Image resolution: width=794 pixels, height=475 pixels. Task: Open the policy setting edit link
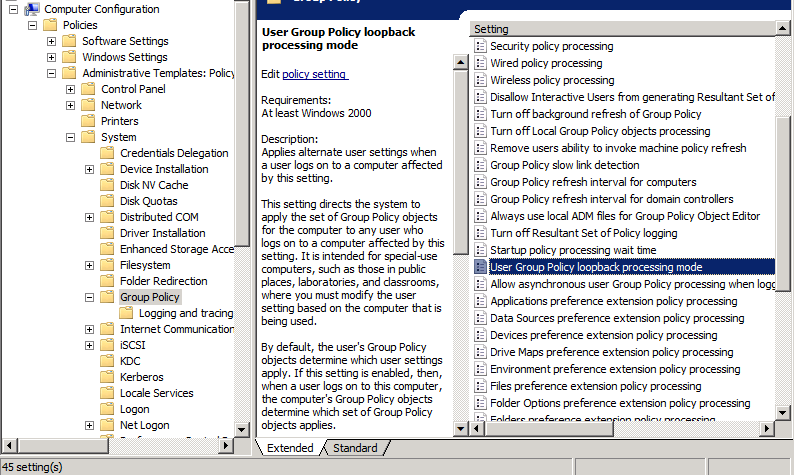[315, 74]
